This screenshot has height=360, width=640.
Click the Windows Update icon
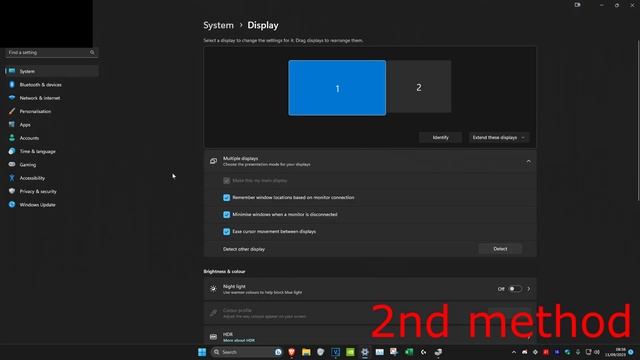12,204
